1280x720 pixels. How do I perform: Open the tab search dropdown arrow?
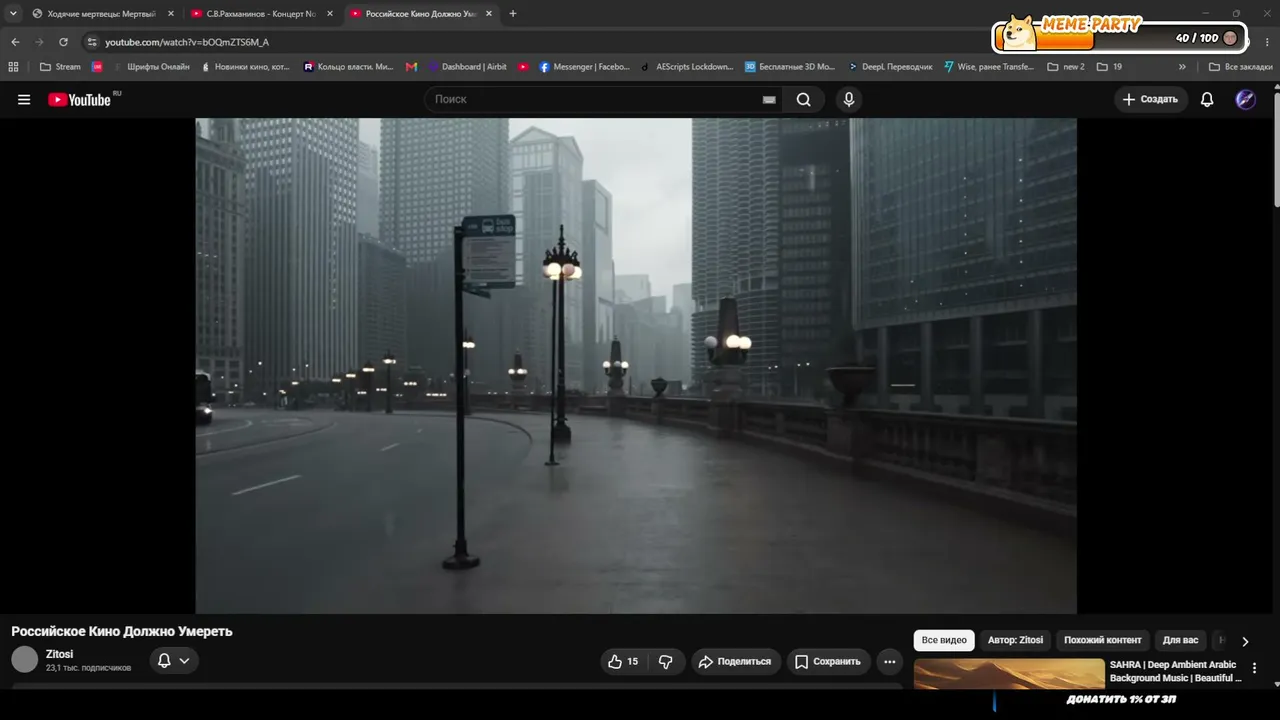[13, 14]
